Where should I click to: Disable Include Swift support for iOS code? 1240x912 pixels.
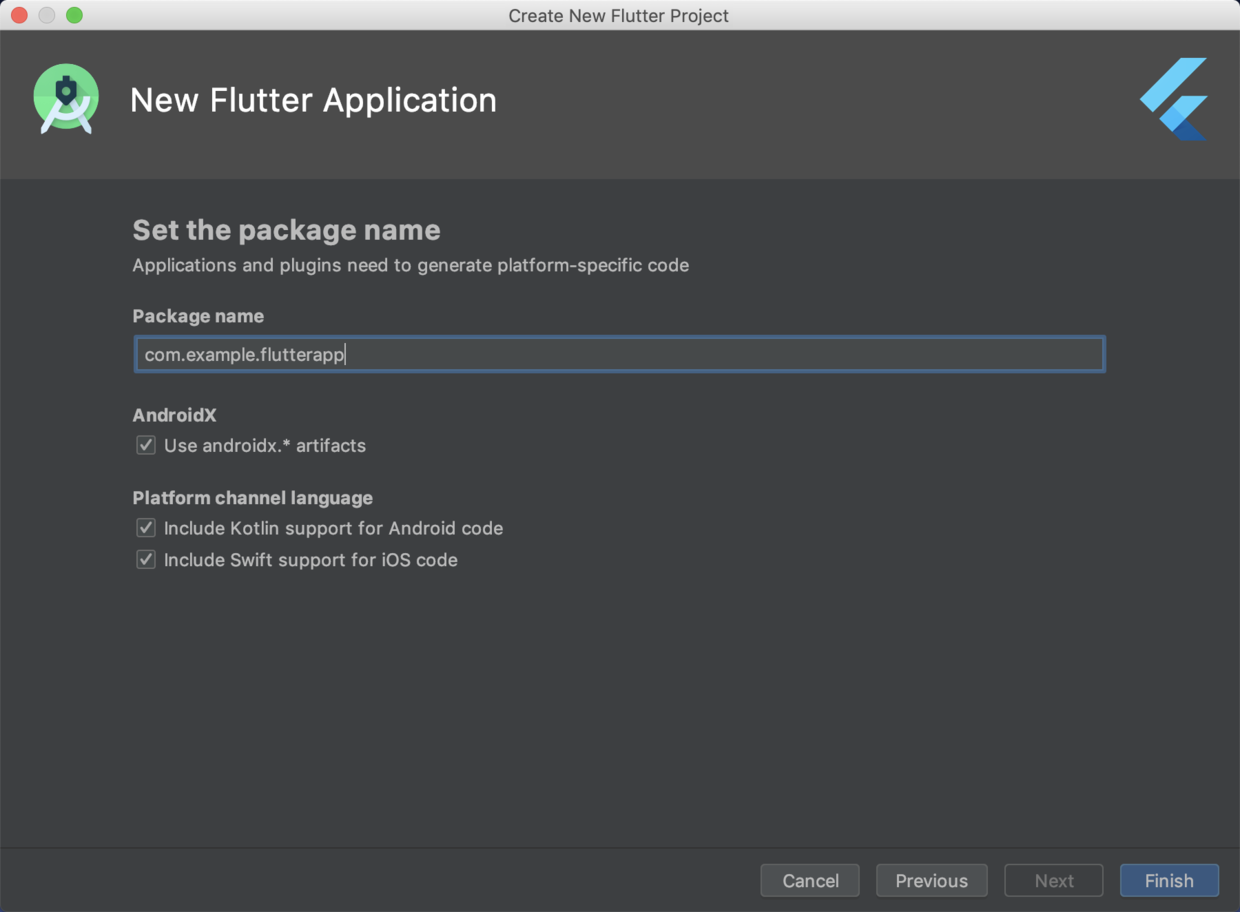[146, 560]
